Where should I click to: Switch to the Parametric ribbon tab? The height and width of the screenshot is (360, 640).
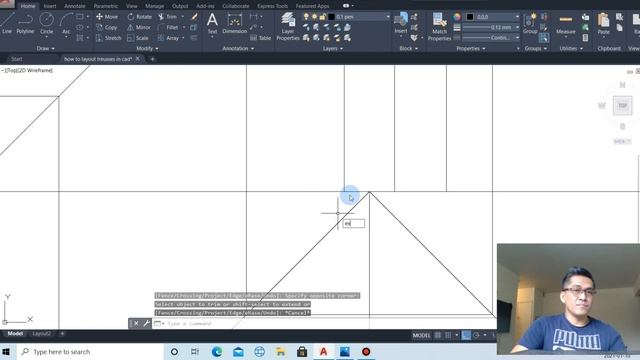tap(106, 6)
